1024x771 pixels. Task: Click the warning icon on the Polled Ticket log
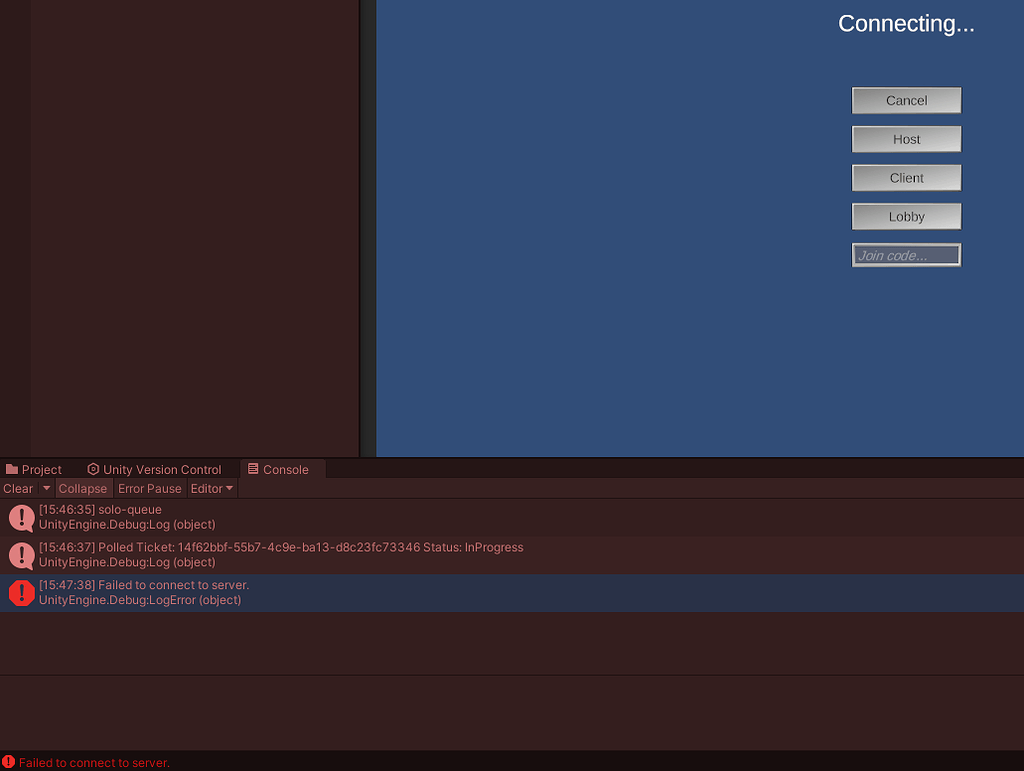(21, 555)
